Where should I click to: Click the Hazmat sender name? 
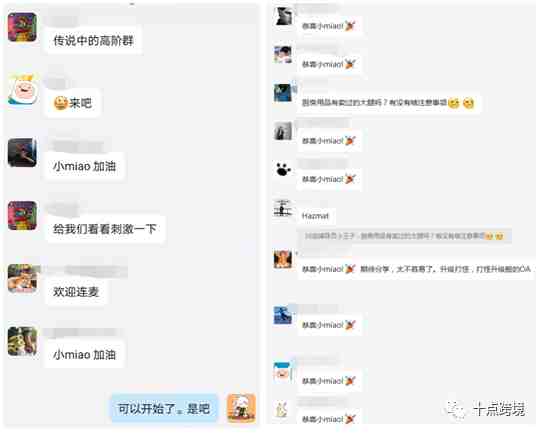click(315, 216)
